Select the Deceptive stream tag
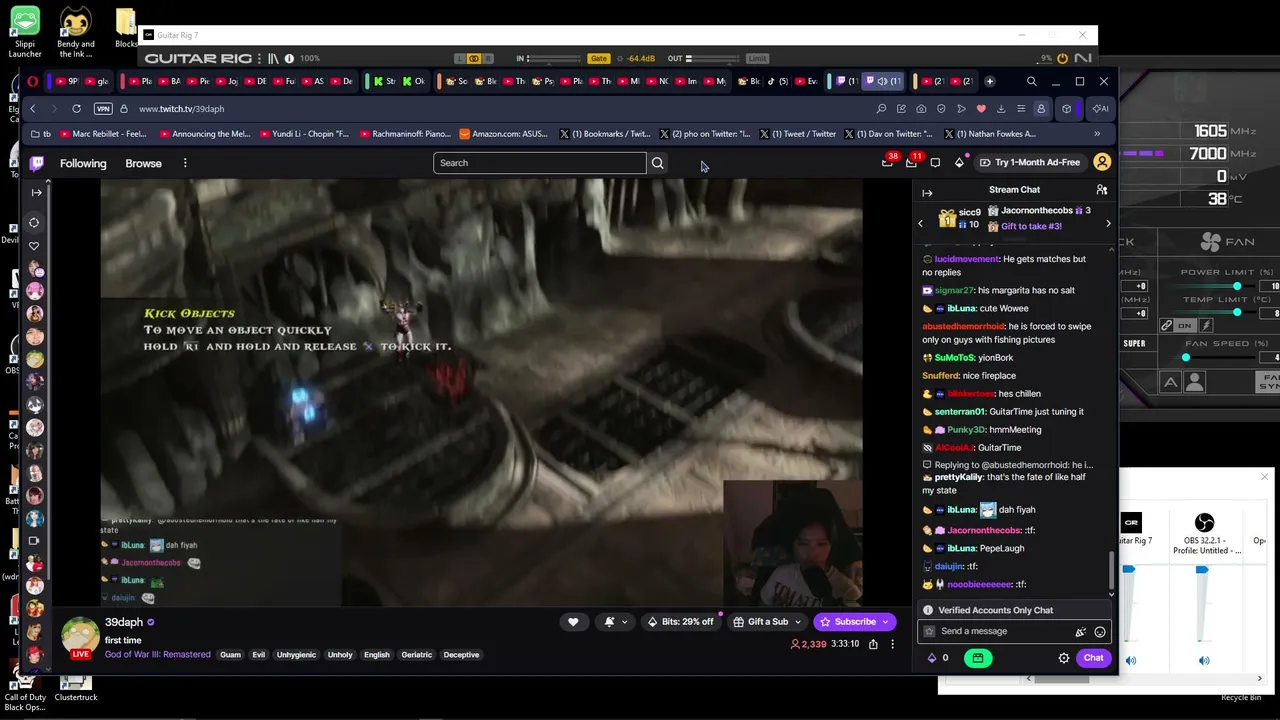Viewport: 1280px width, 720px height. click(x=461, y=655)
